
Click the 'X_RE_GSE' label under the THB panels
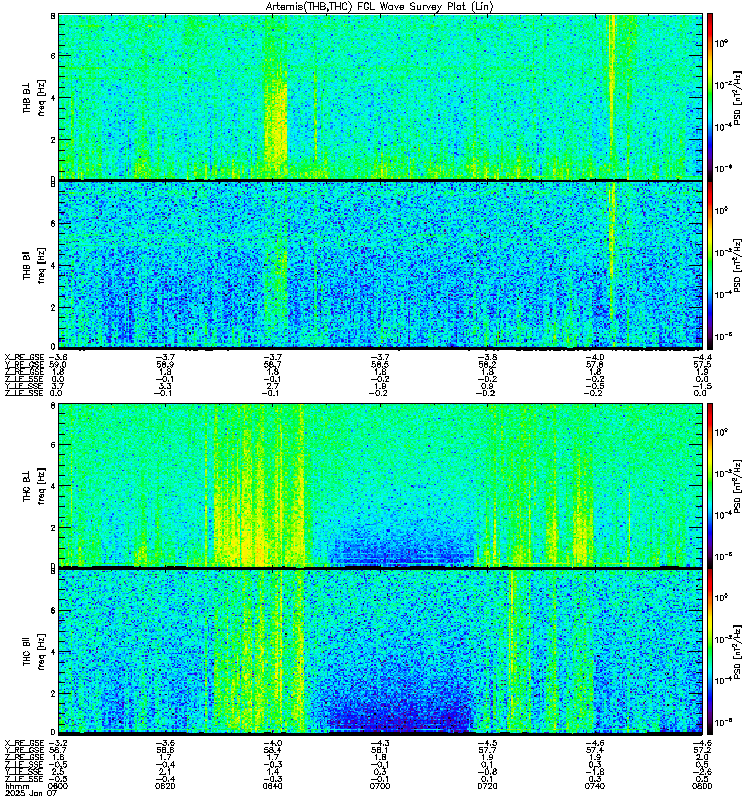coord(24,357)
